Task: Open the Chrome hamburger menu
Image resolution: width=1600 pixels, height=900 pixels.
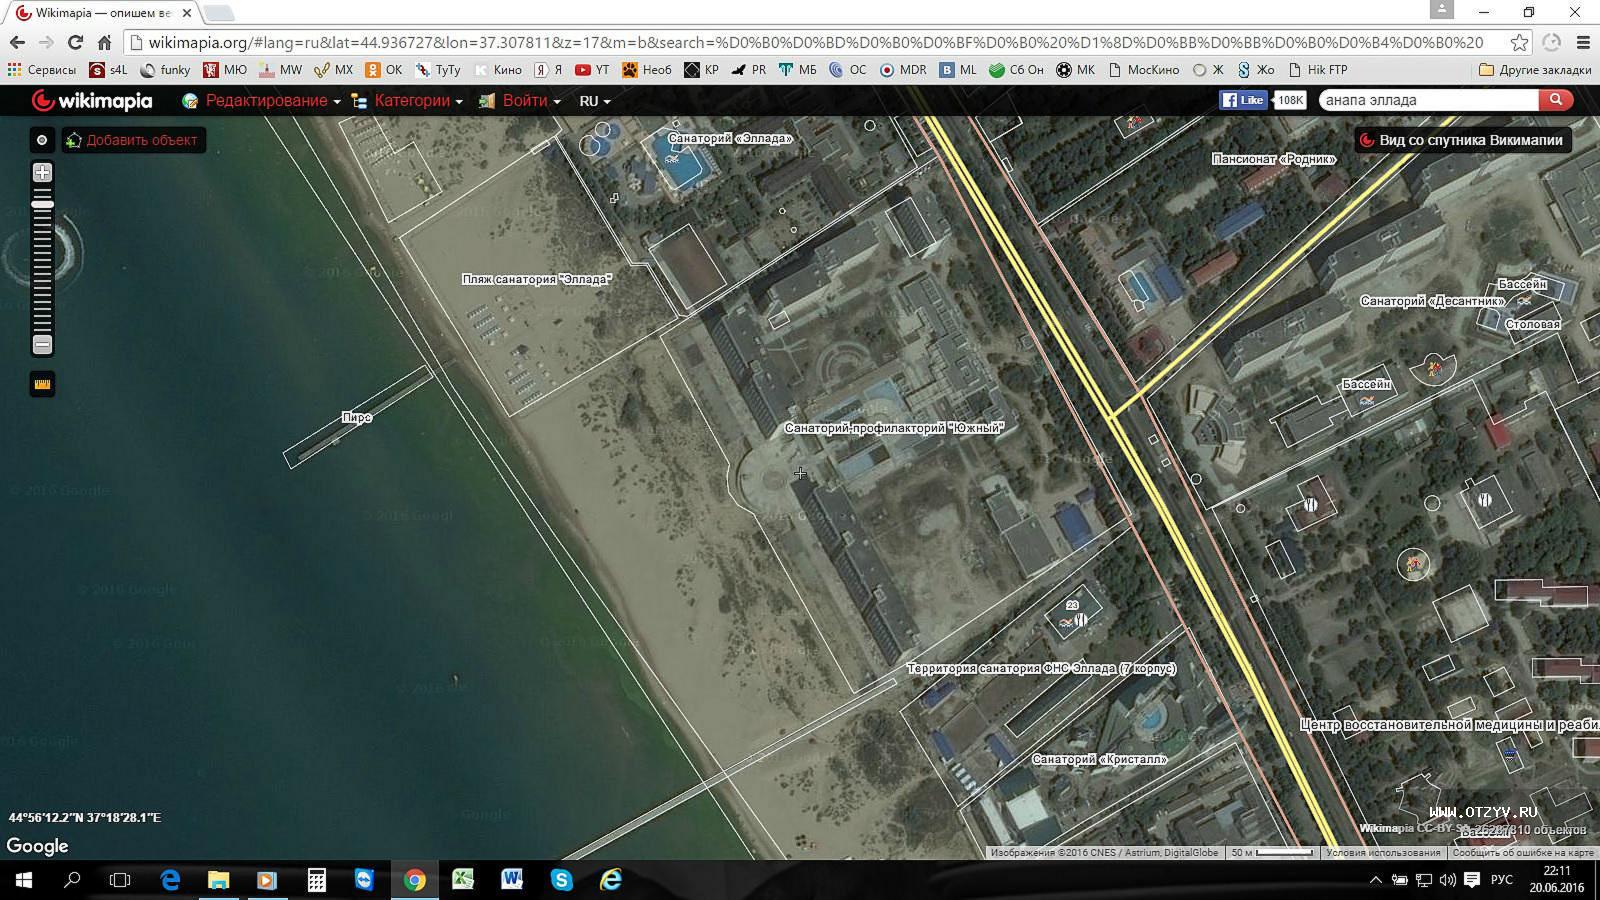Action: 1583,42
